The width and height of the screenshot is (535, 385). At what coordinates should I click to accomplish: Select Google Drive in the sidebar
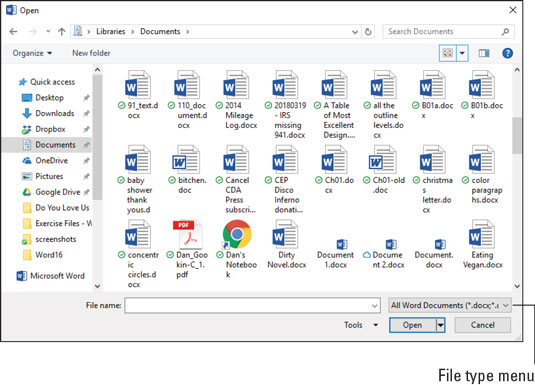(x=58, y=192)
